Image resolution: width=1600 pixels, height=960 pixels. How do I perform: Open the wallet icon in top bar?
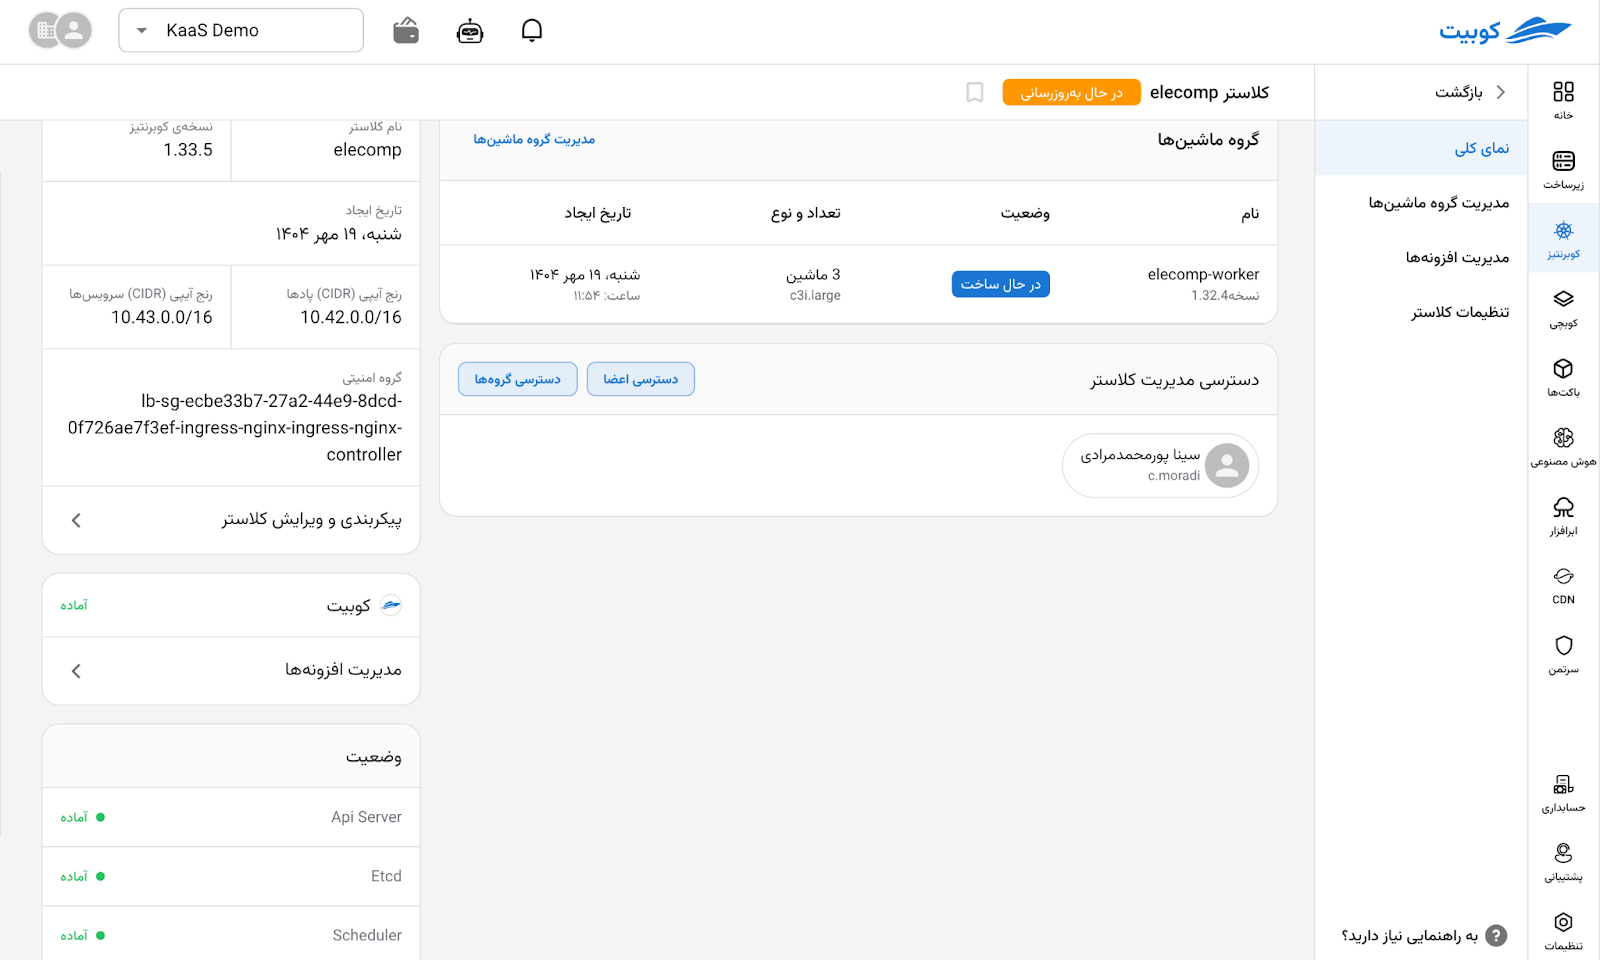pos(406,31)
